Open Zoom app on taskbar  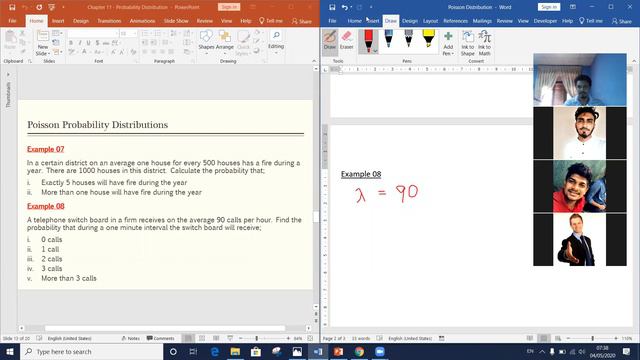pyautogui.click(x=380, y=351)
